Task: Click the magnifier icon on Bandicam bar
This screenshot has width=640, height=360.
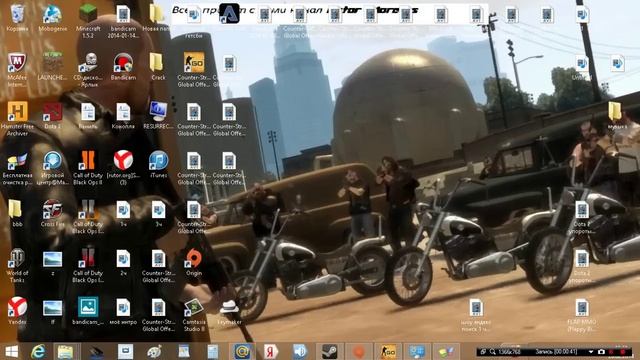Action: [493, 352]
